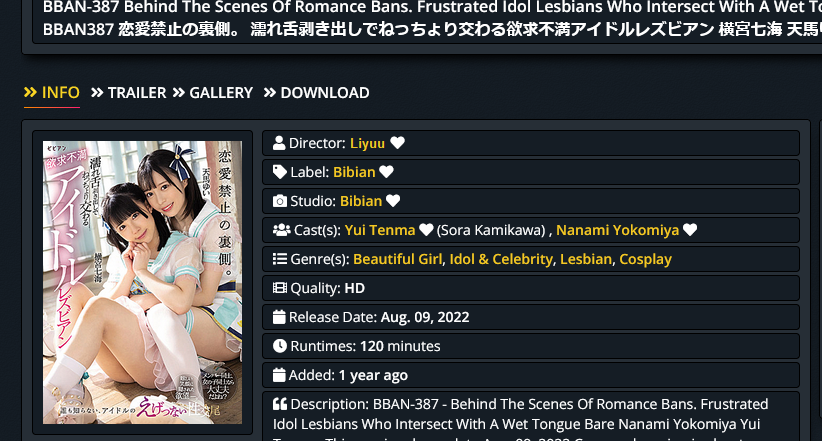Viewport: 822px width, 441px height.
Task: Open the GALLERY tab
Action: click(x=213, y=93)
